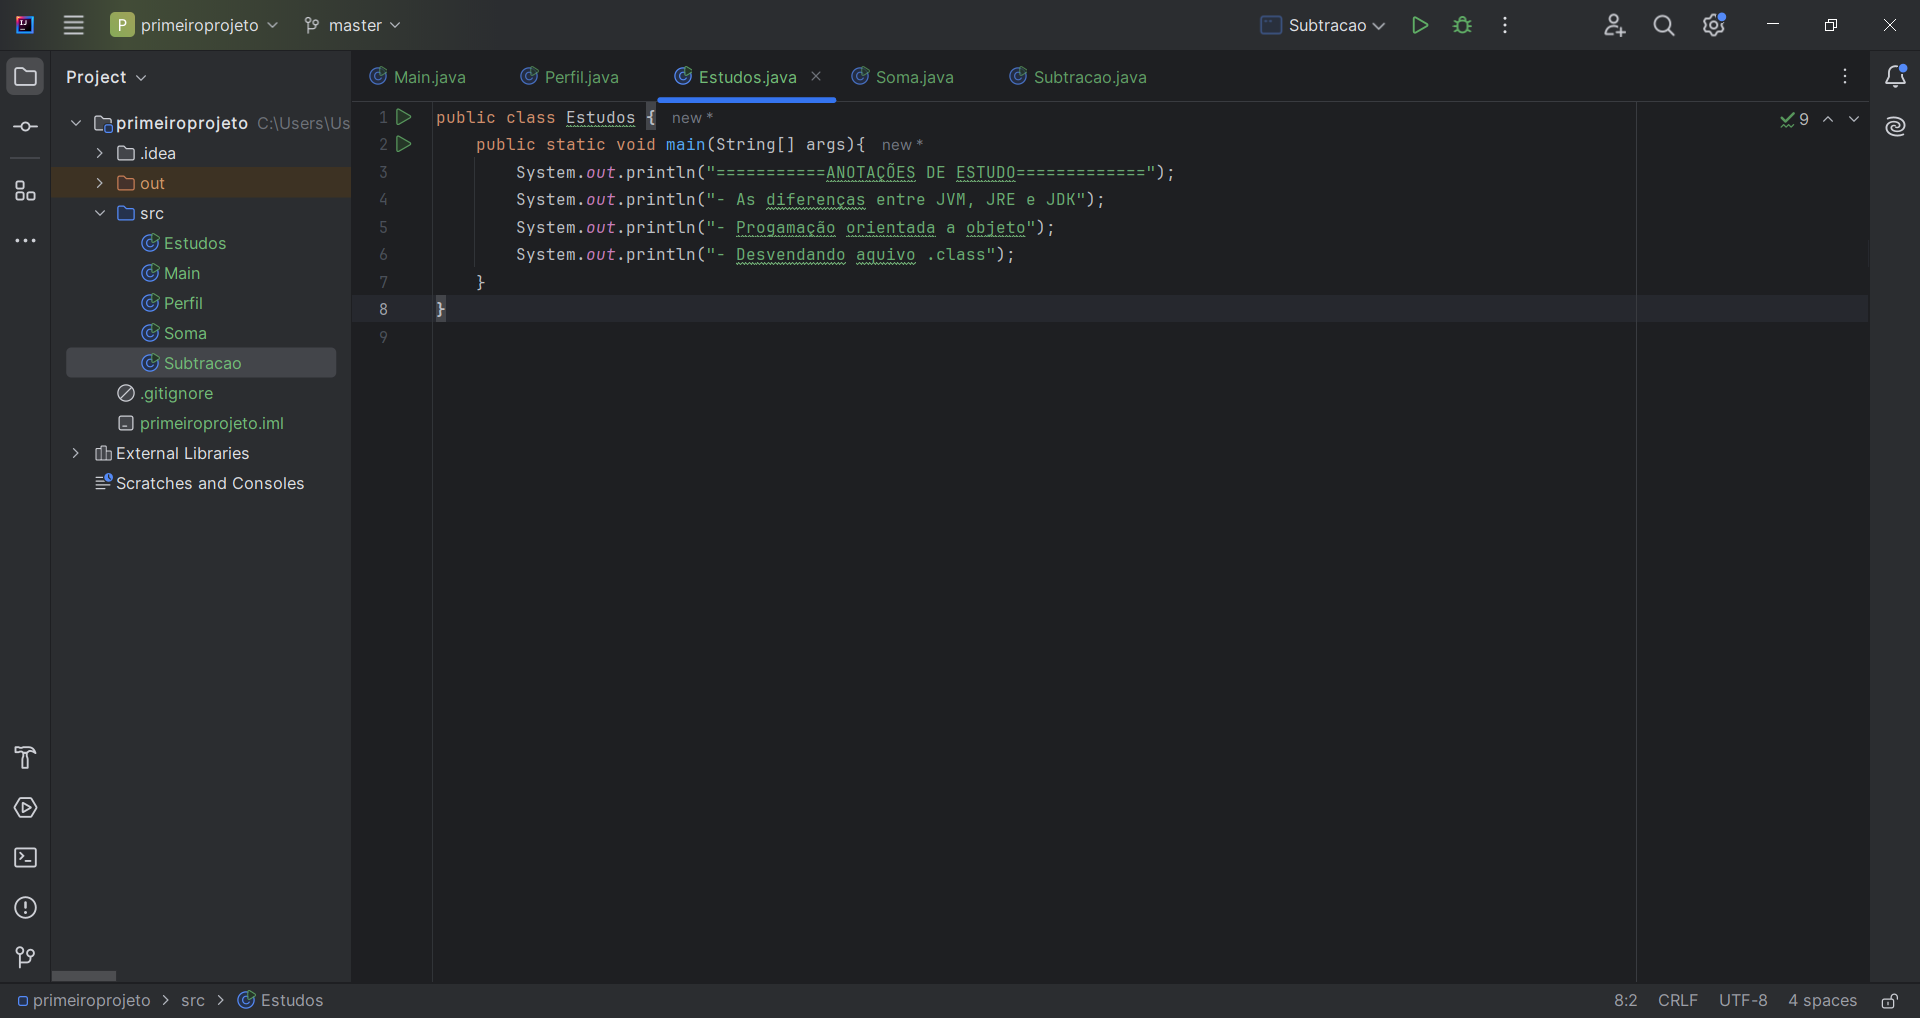The width and height of the screenshot is (1920, 1018).
Task: Go to next highlighted problem
Action: [1854, 119]
